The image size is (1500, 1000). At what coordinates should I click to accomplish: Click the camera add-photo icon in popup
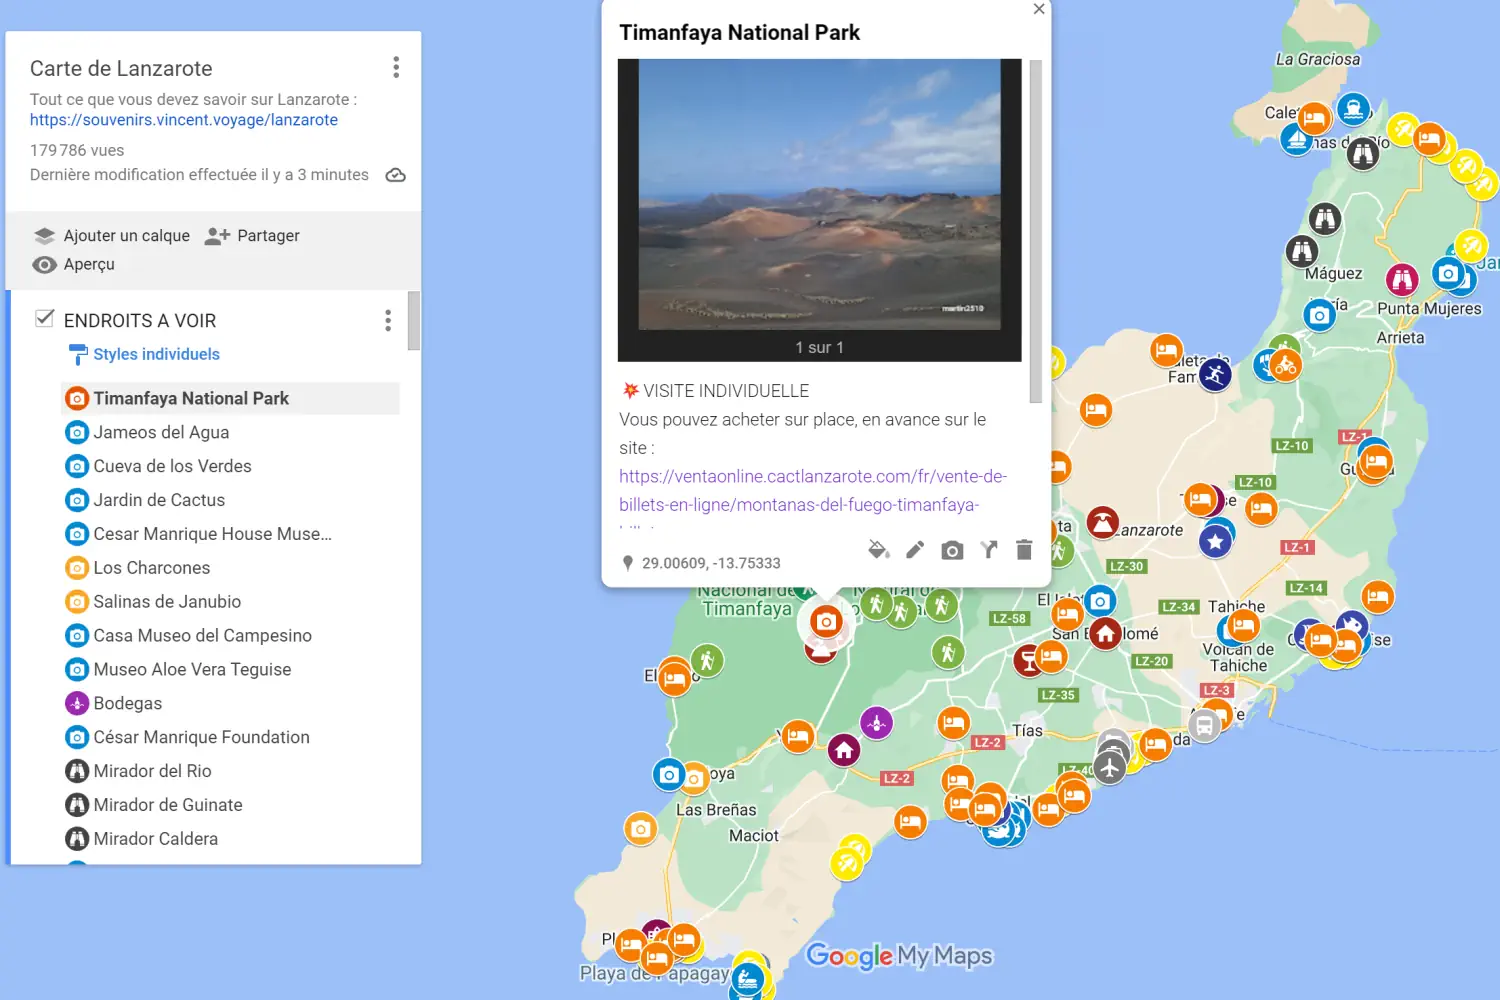tap(952, 550)
